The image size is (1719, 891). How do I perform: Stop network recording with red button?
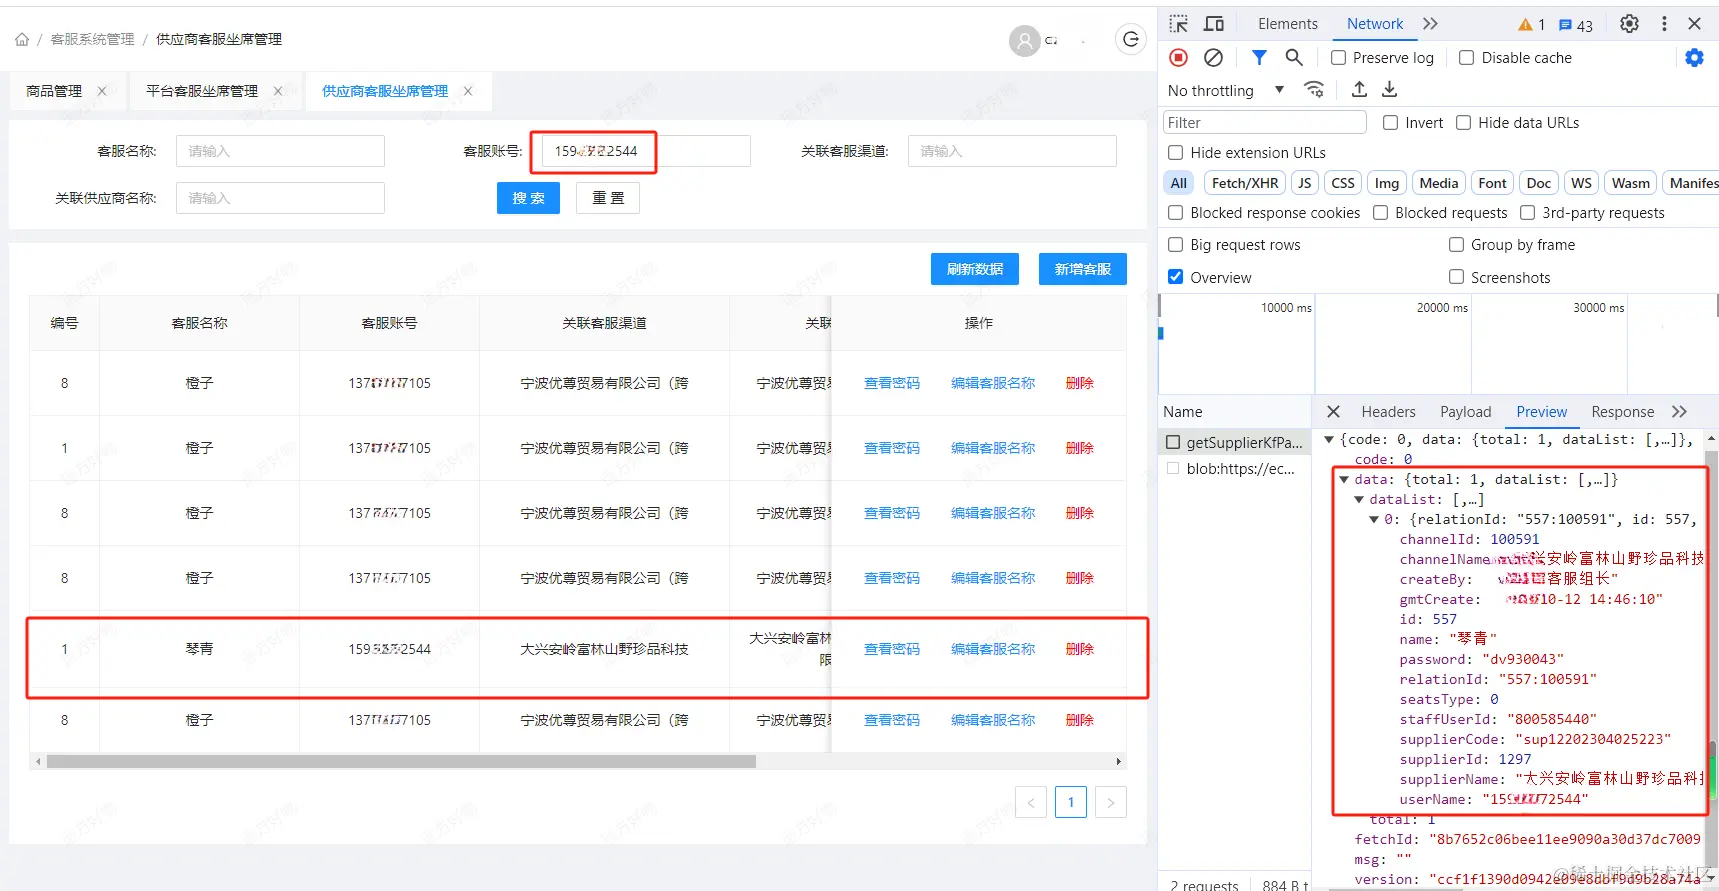[x=1179, y=58]
